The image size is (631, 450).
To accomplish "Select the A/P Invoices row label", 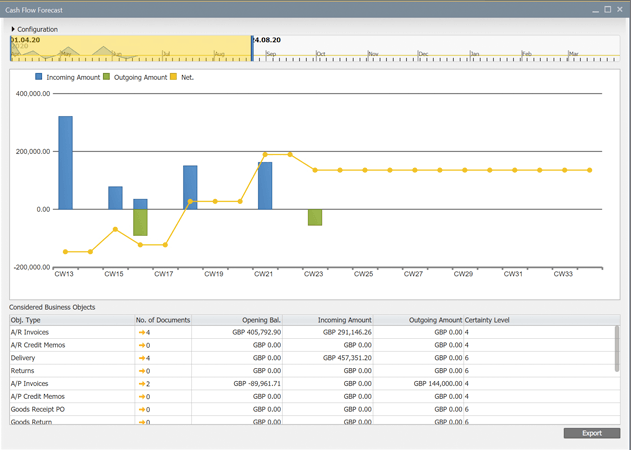I will (x=29, y=384).
